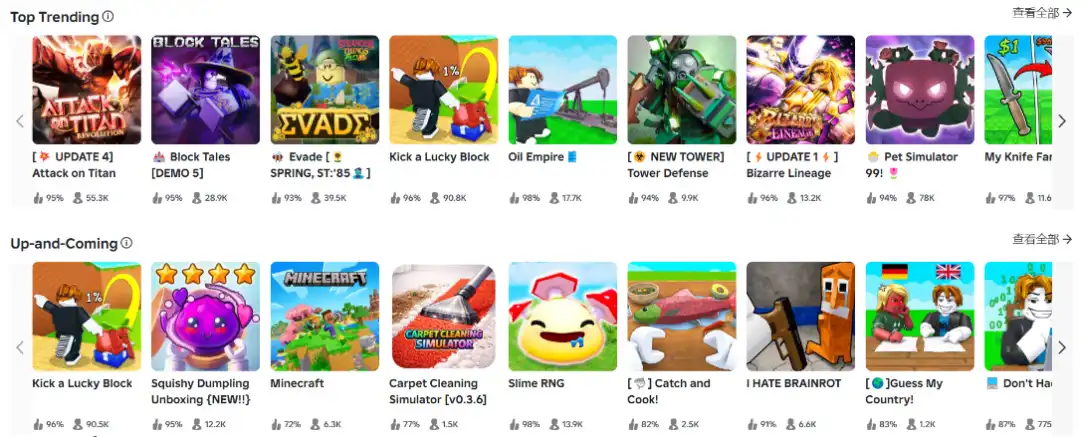Open the Block Tales DEMO 5 thumbnail

coord(206,90)
